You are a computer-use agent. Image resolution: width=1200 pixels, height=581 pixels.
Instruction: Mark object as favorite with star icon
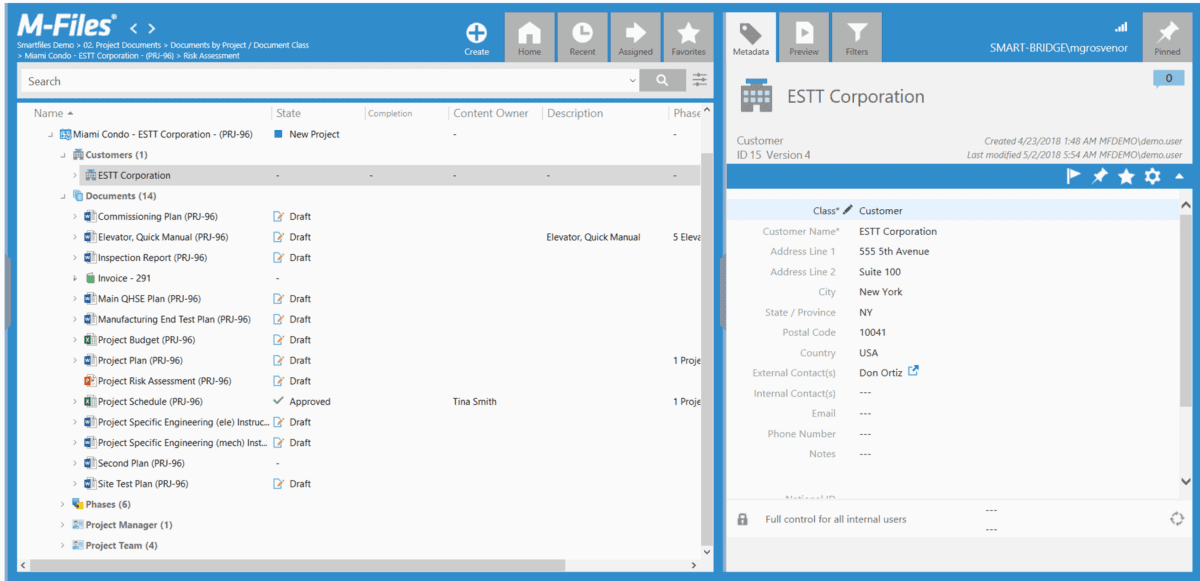[x=1126, y=176]
